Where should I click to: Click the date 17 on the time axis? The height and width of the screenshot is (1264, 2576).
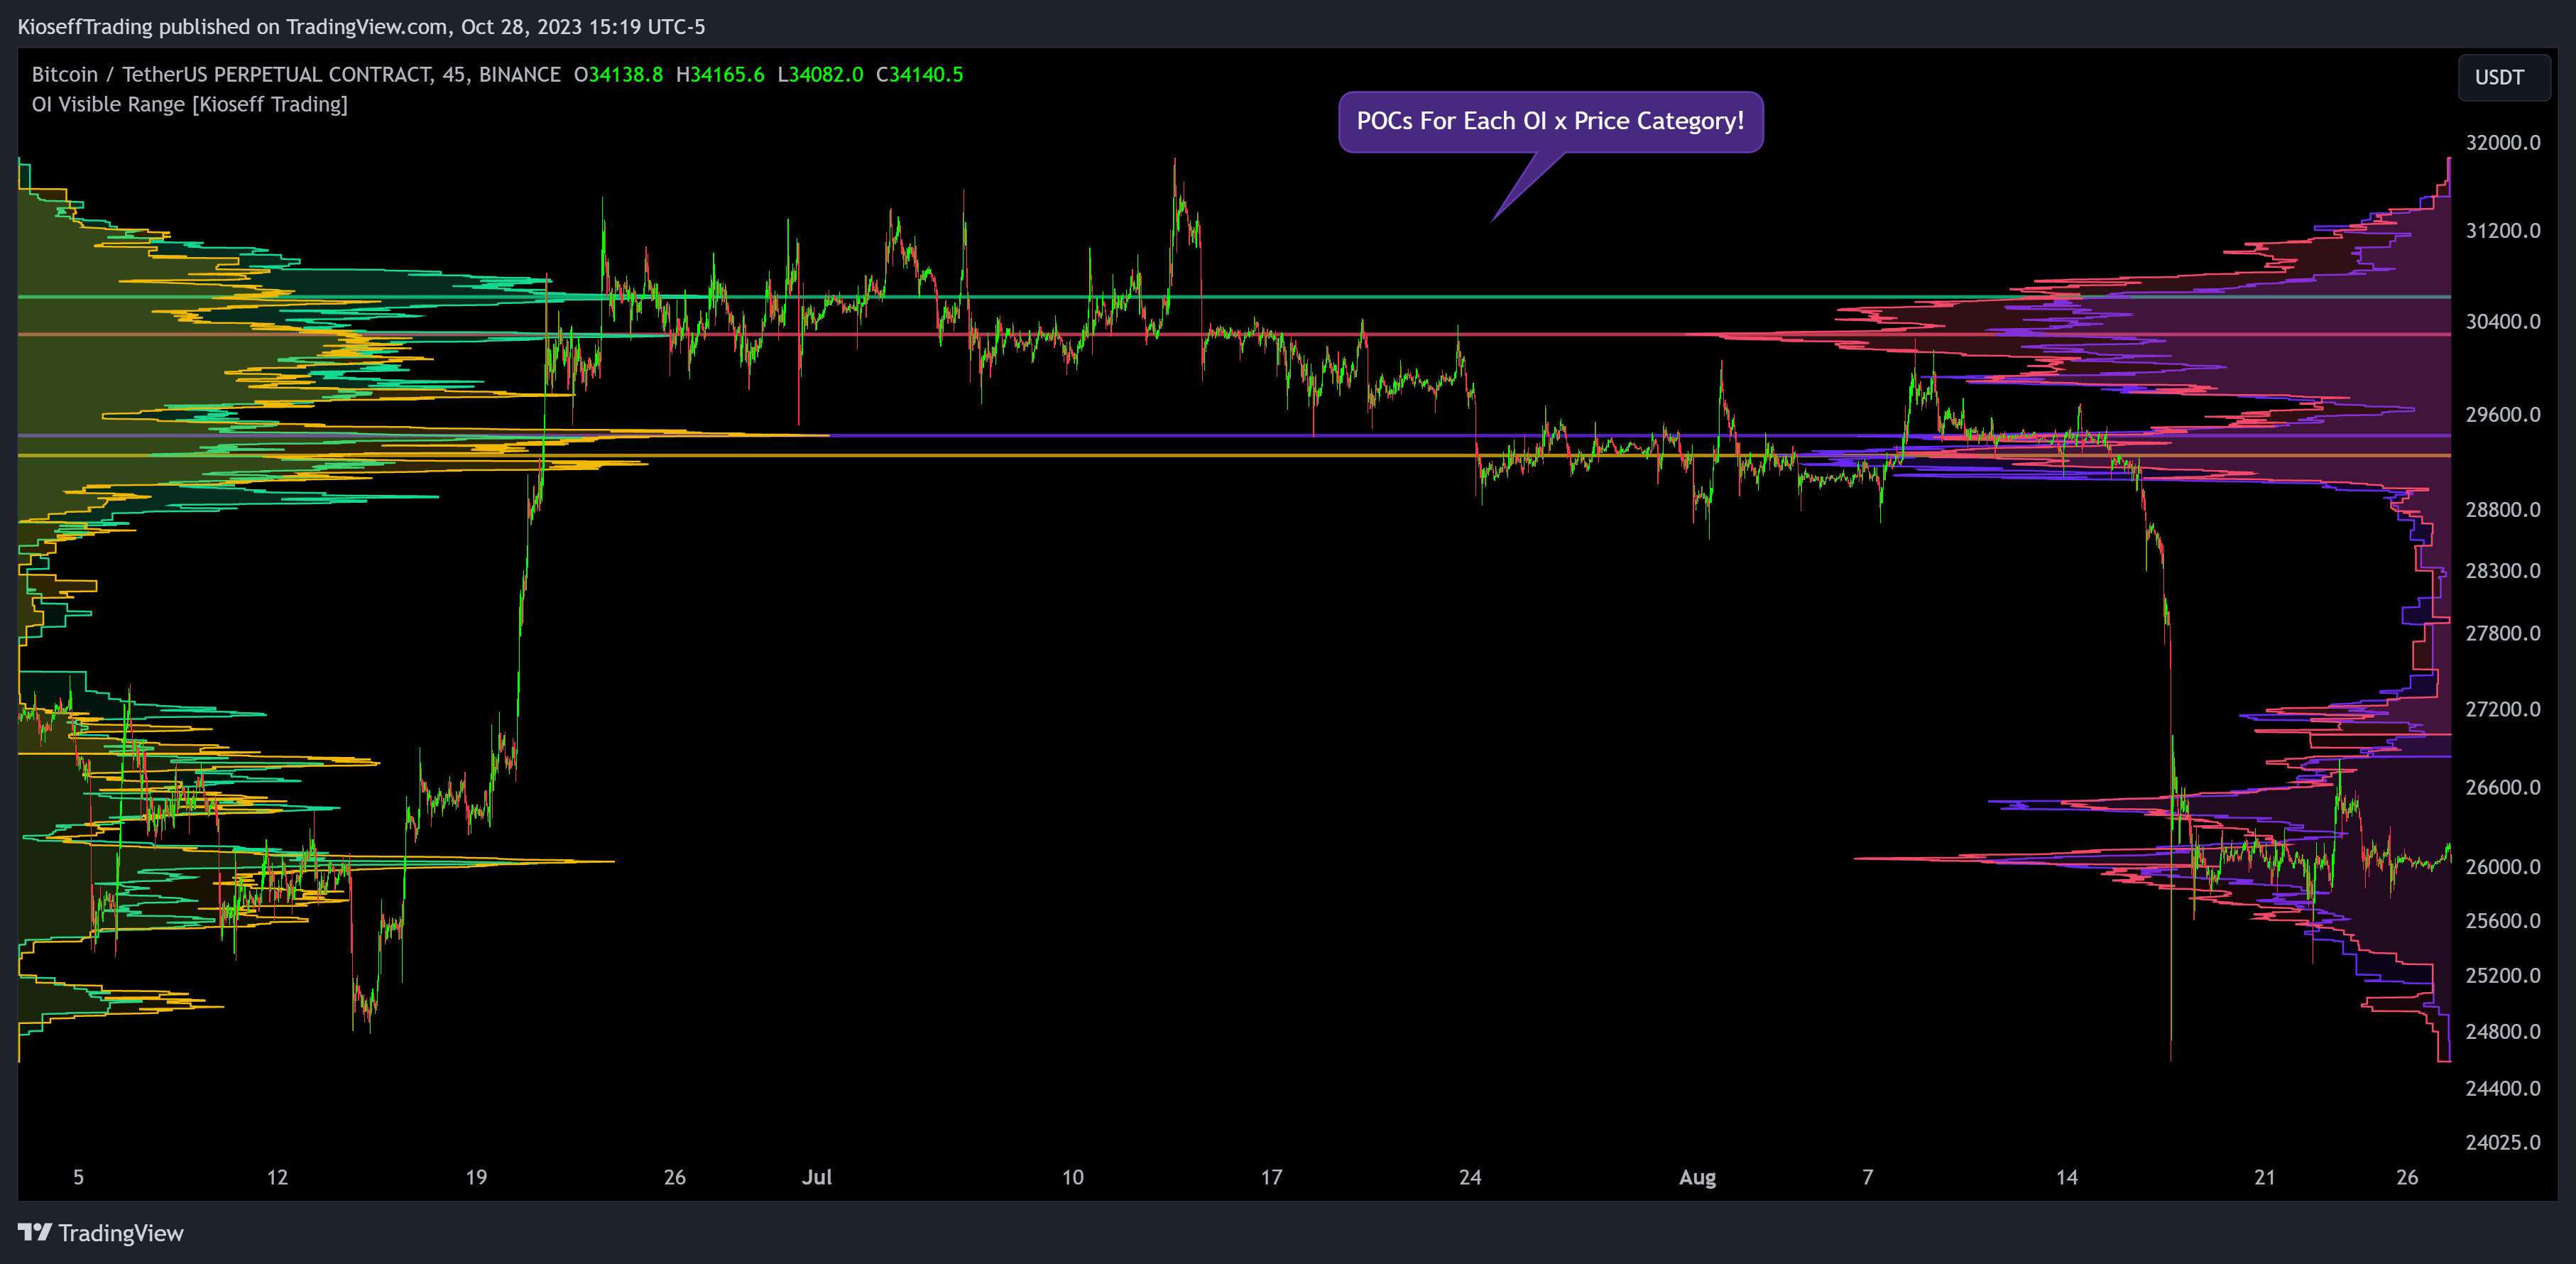pyautogui.click(x=1271, y=1177)
